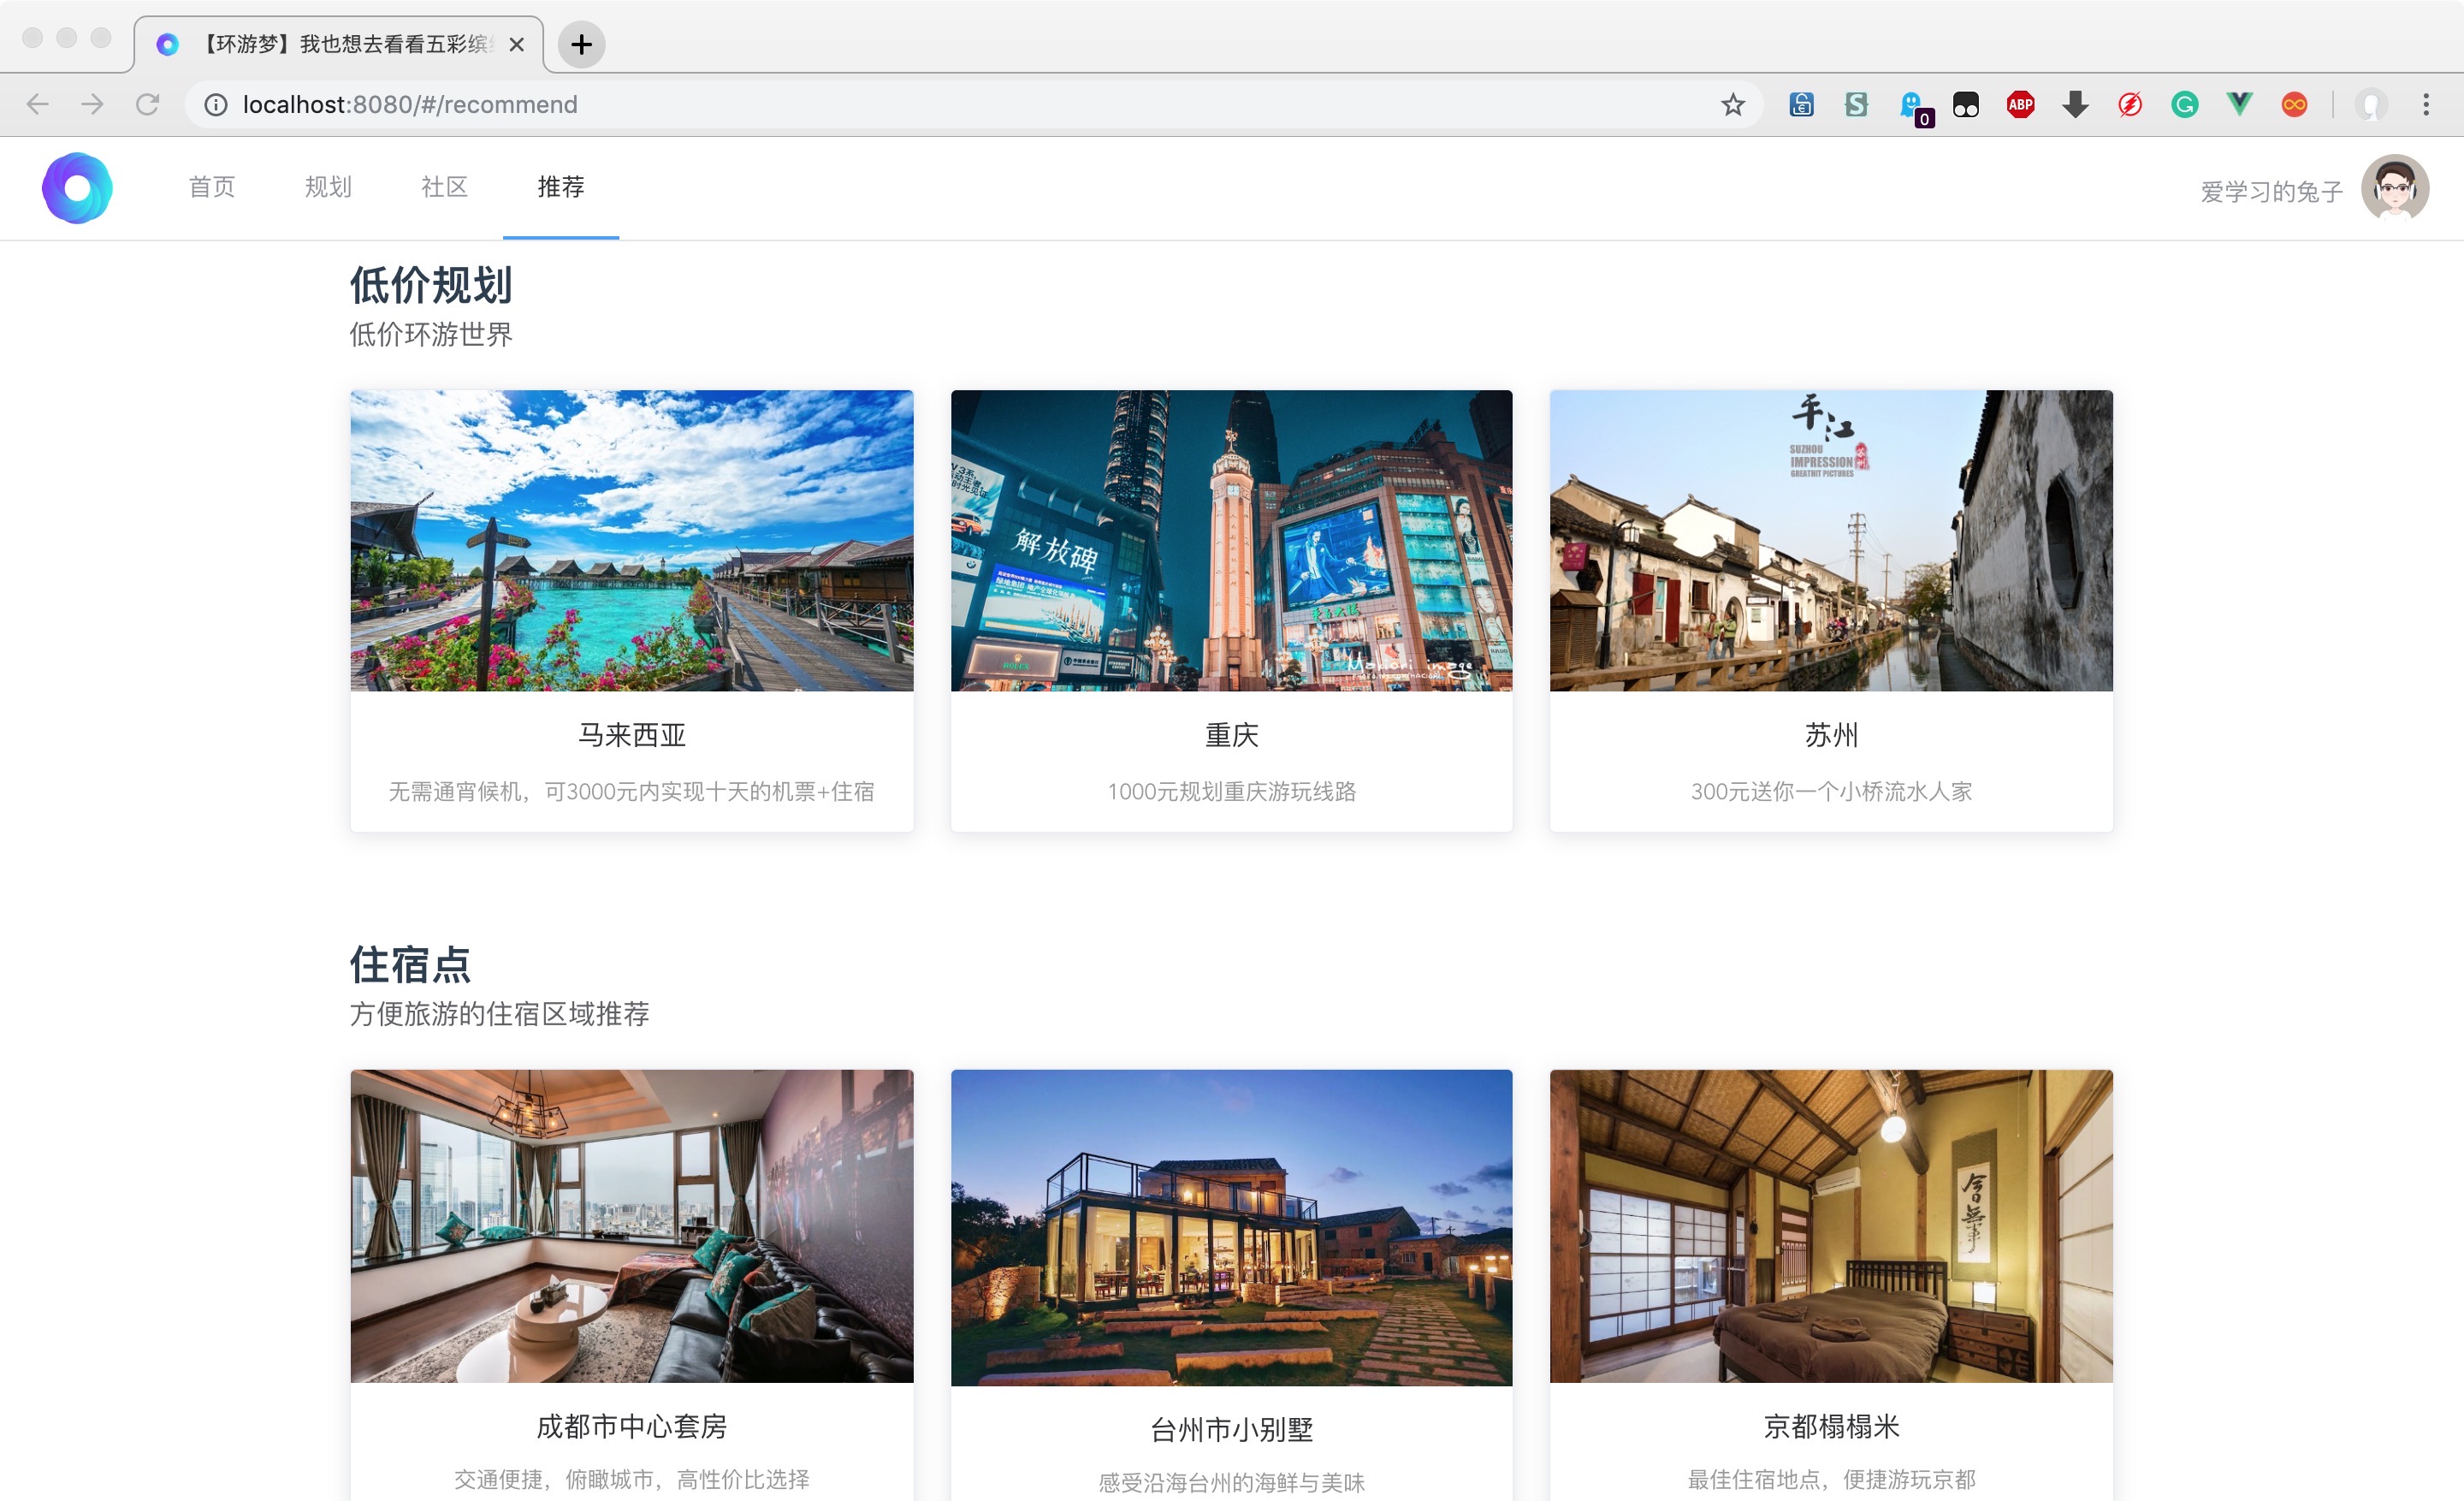The image size is (2464, 1501).
Task: Click the download arrow extension icon
Action: click(2075, 104)
